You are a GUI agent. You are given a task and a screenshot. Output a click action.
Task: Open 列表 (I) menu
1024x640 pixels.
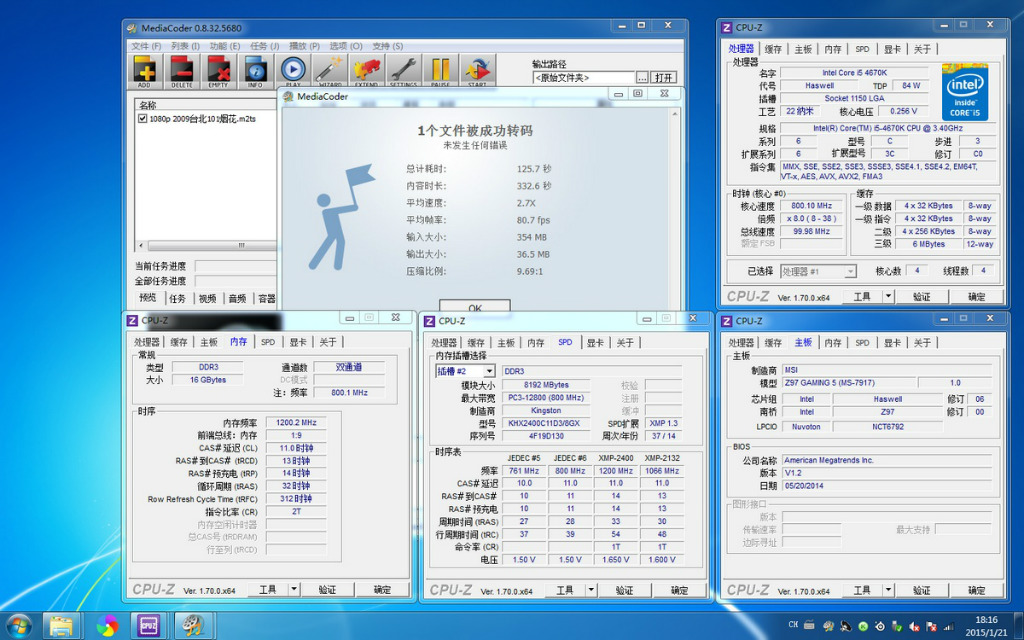click(185, 46)
